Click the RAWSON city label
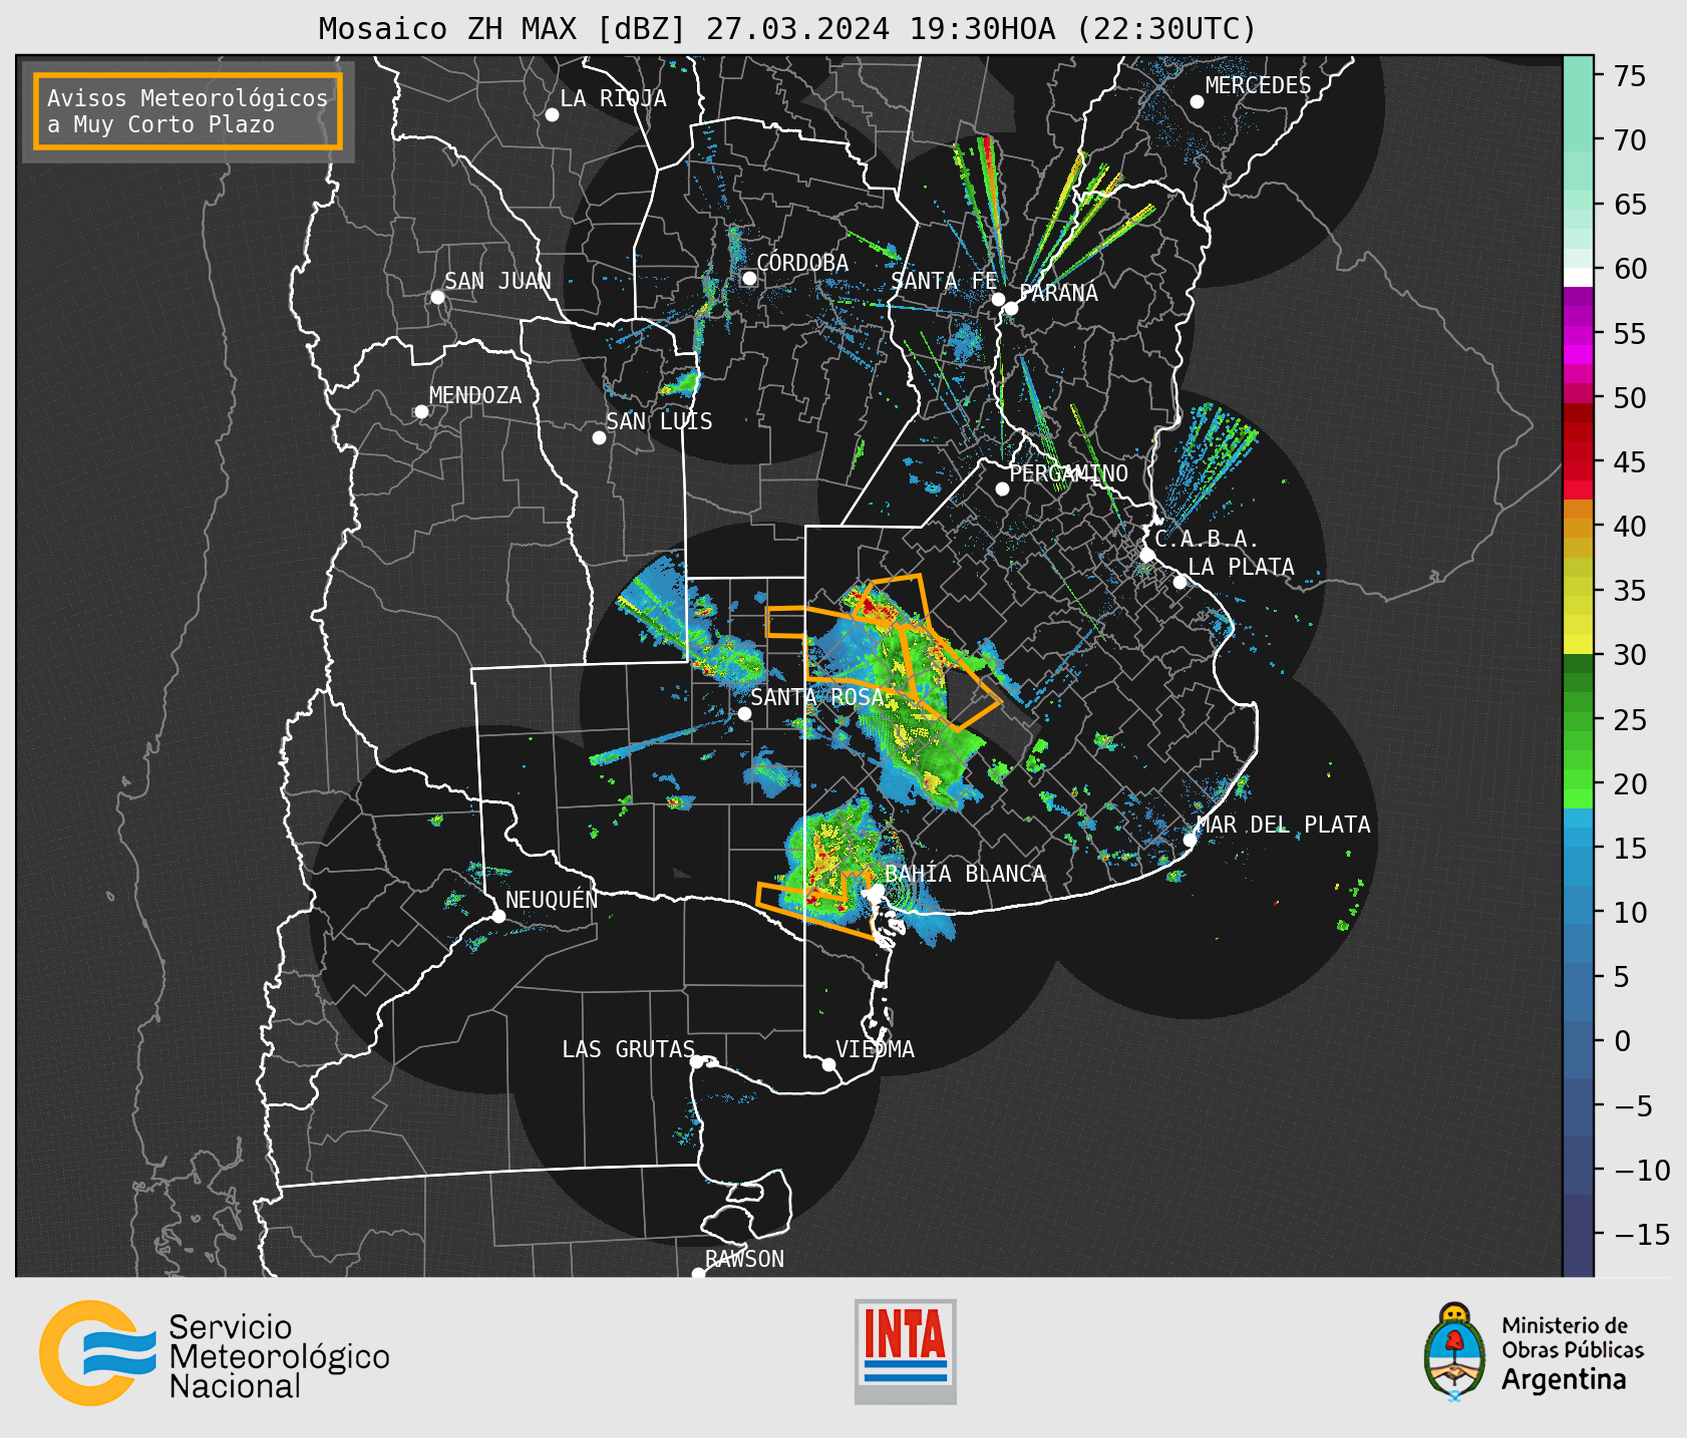This screenshot has width=1687, height=1438. tap(744, 1259)
